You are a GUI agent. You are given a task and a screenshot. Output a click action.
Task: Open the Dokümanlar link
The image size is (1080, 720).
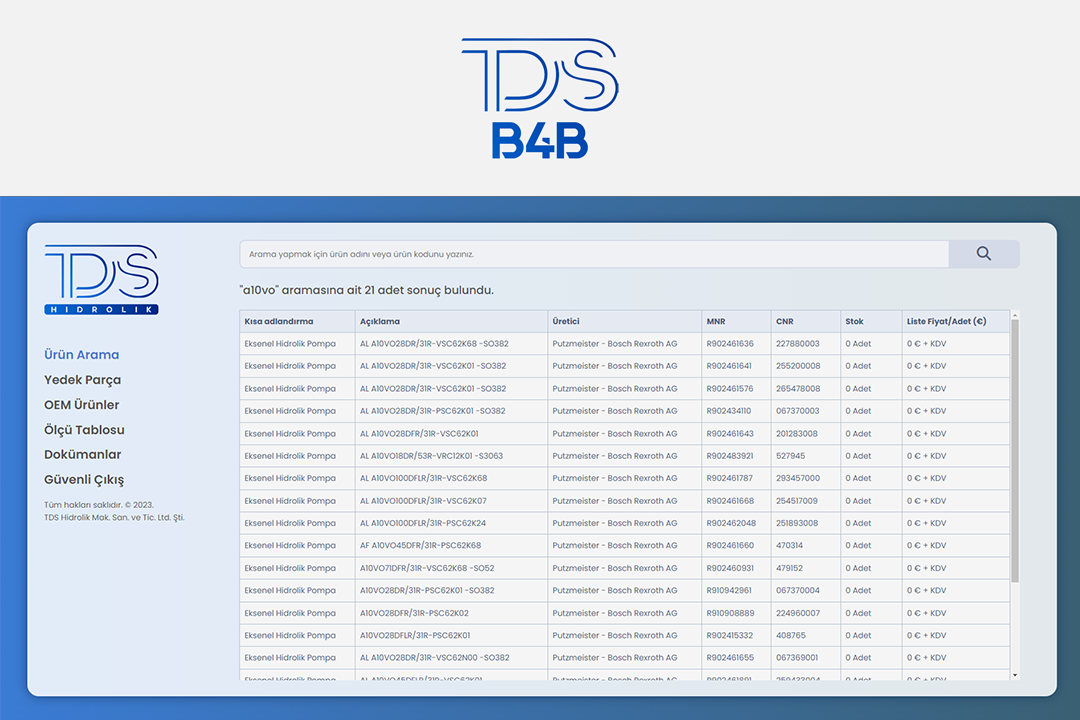click(82, 455)
